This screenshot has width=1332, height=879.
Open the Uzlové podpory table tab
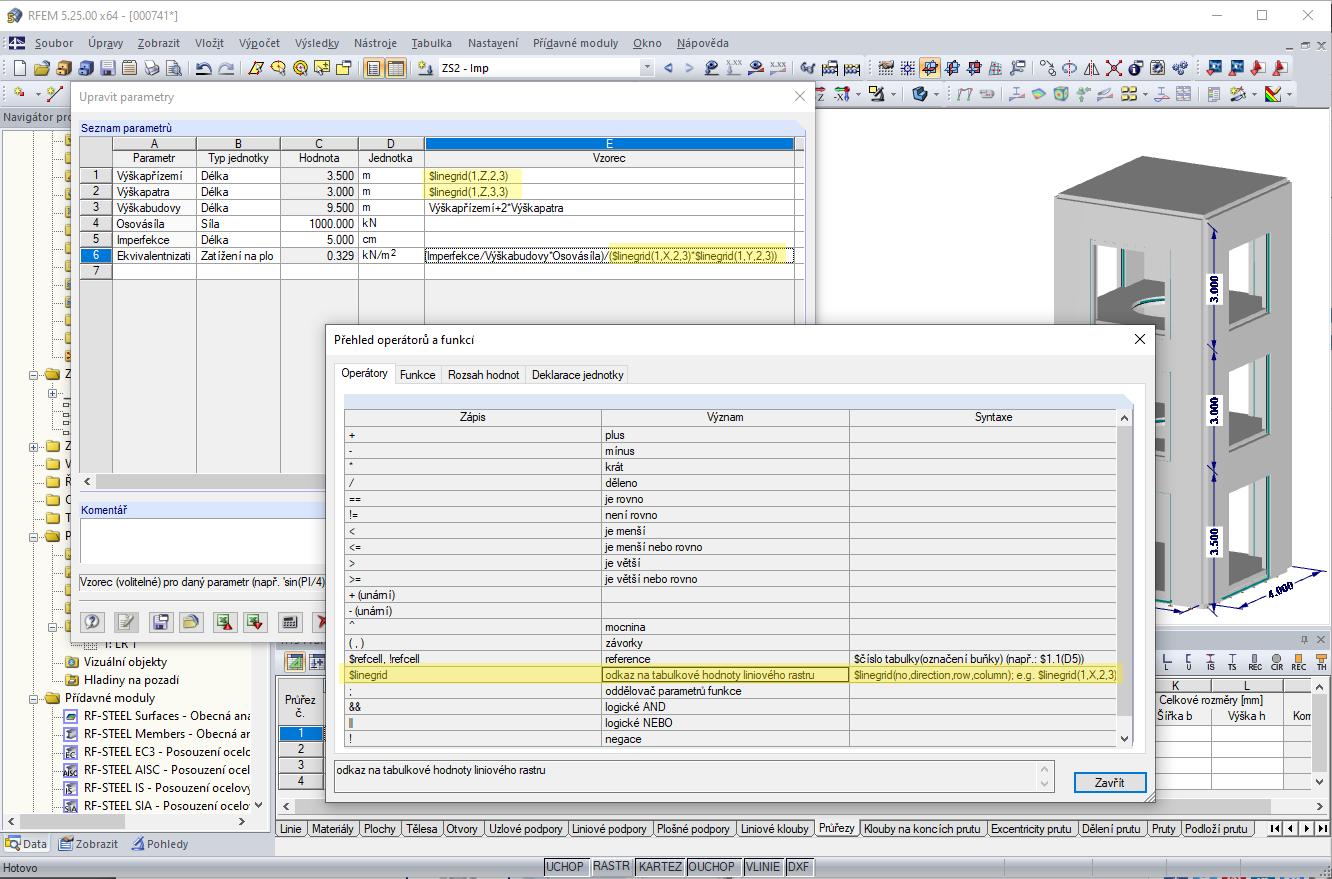pos(526,829)
